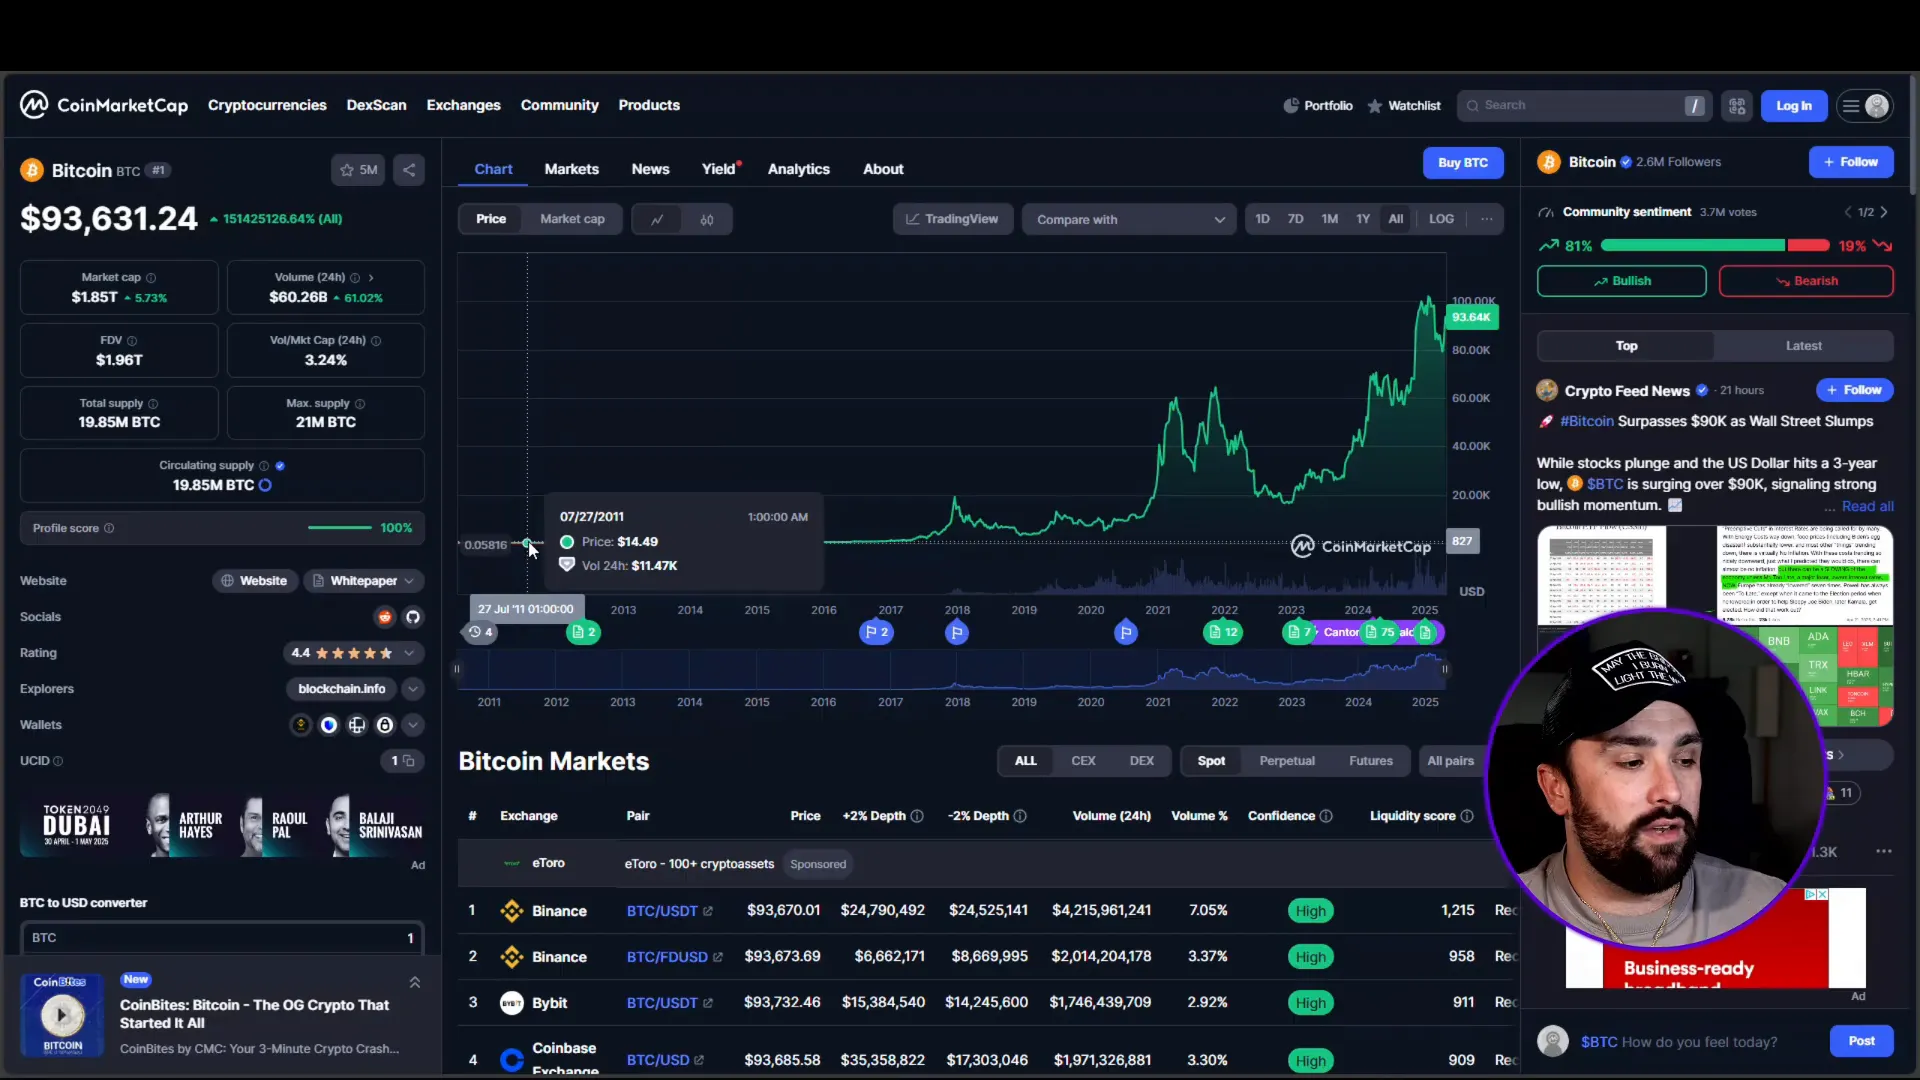Image resolution: width=1920 pixels, height=1080 pixels.
Task: Click the Profile score progress bar
Action: click(339, 528)
